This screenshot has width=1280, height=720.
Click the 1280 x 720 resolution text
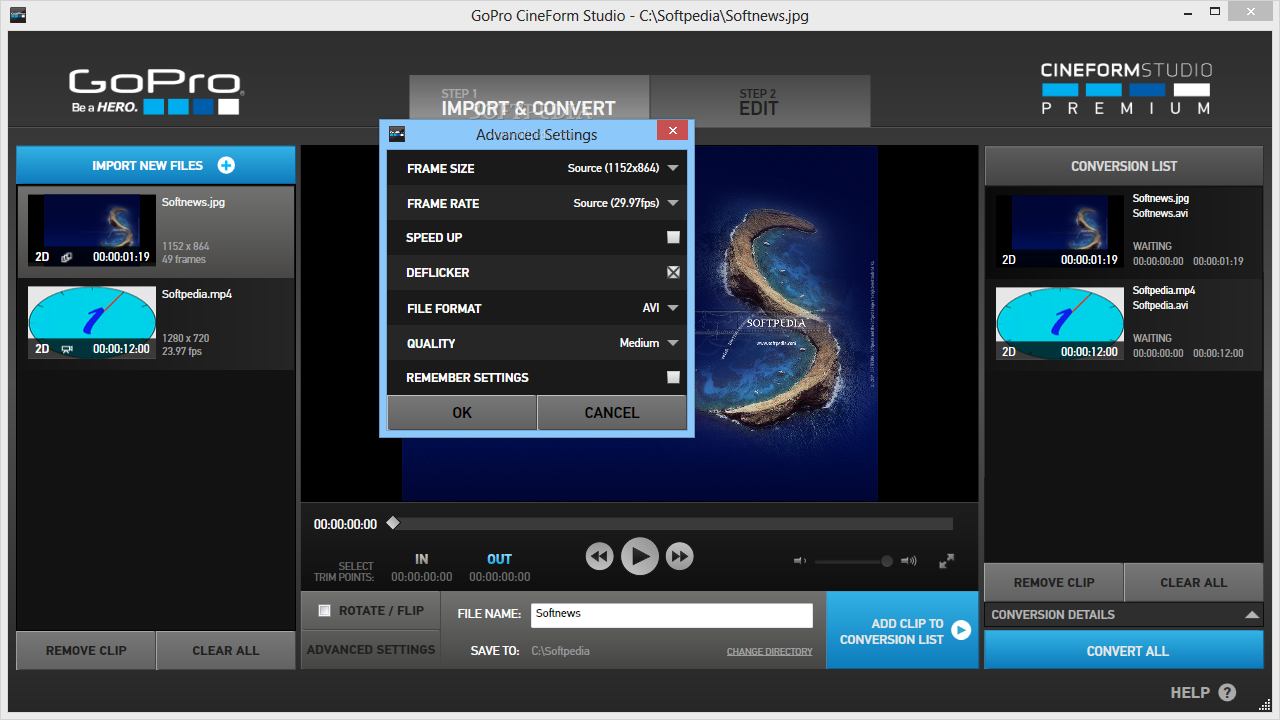click(185, 338)
